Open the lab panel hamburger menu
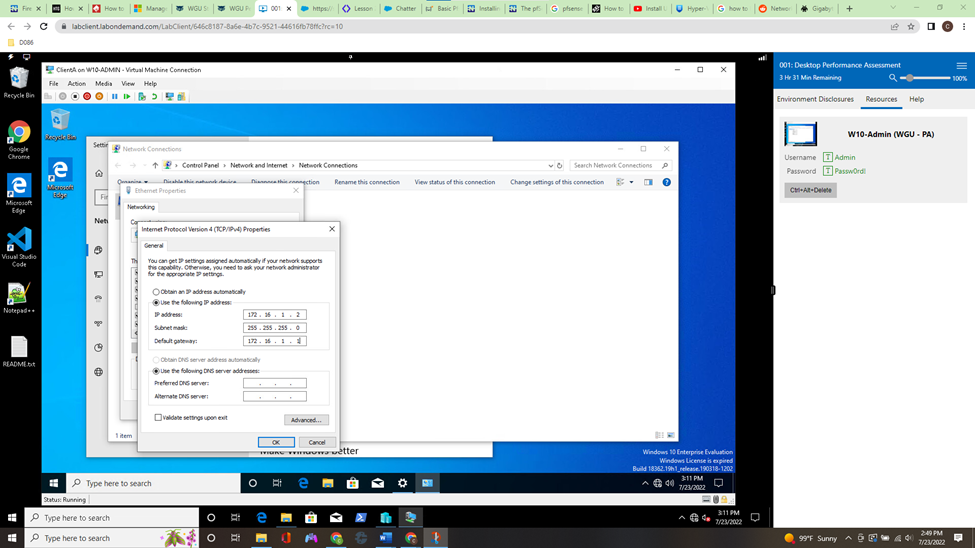 [961, 65]
